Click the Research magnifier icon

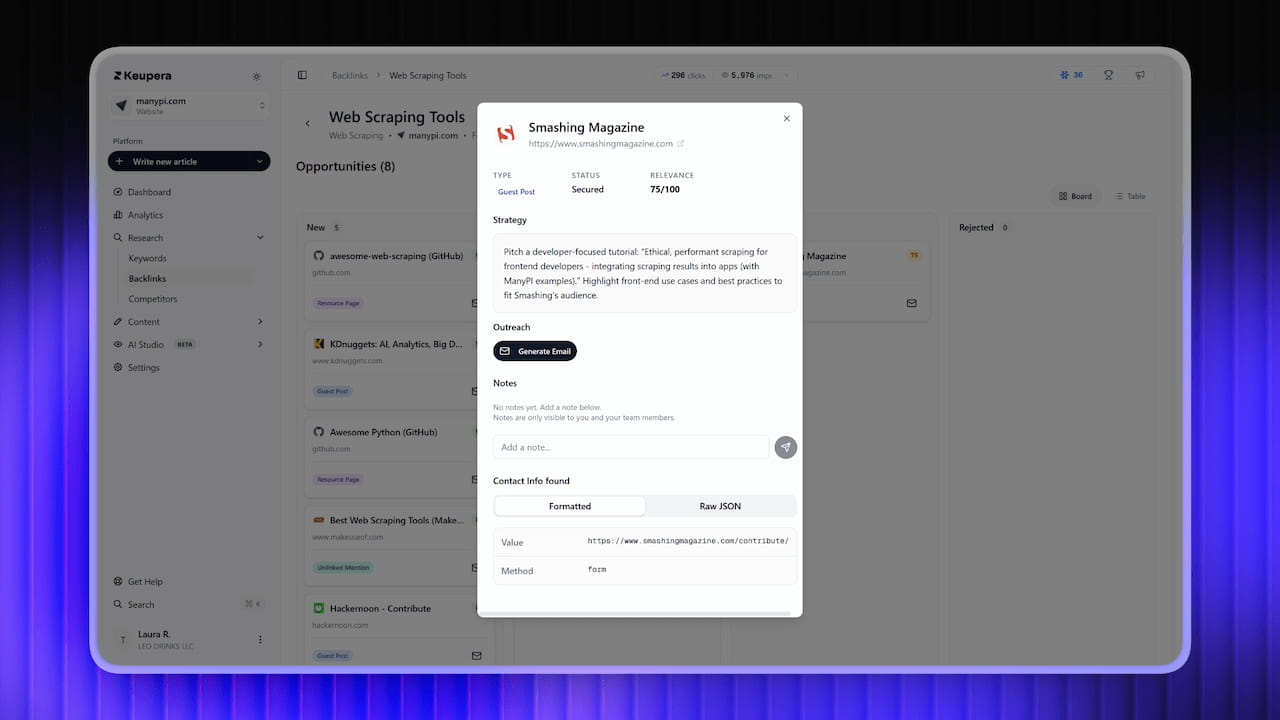[x=118, y=238]
